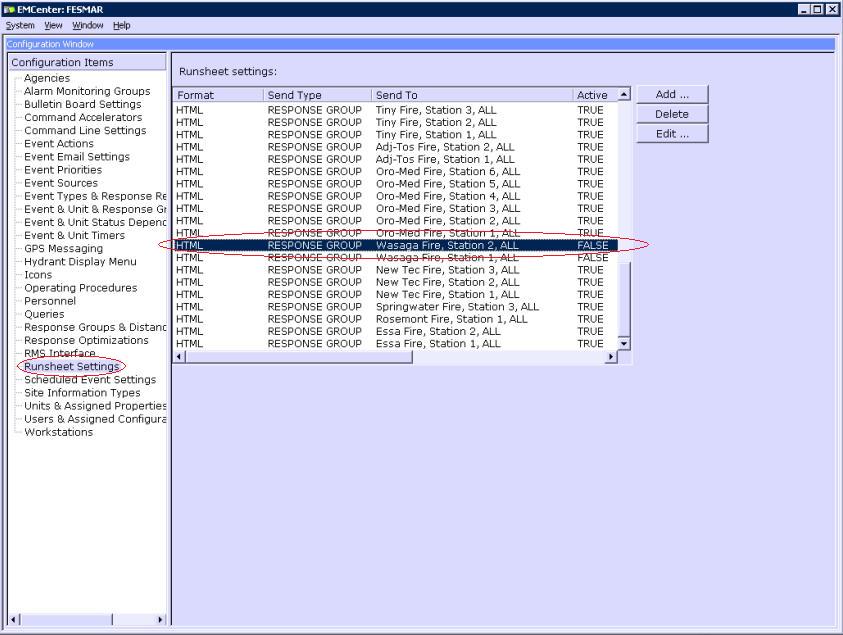Click the EMCenter application icon in title bar
The height and width of the screenshot is (635, 843).
tap(9, 9)
